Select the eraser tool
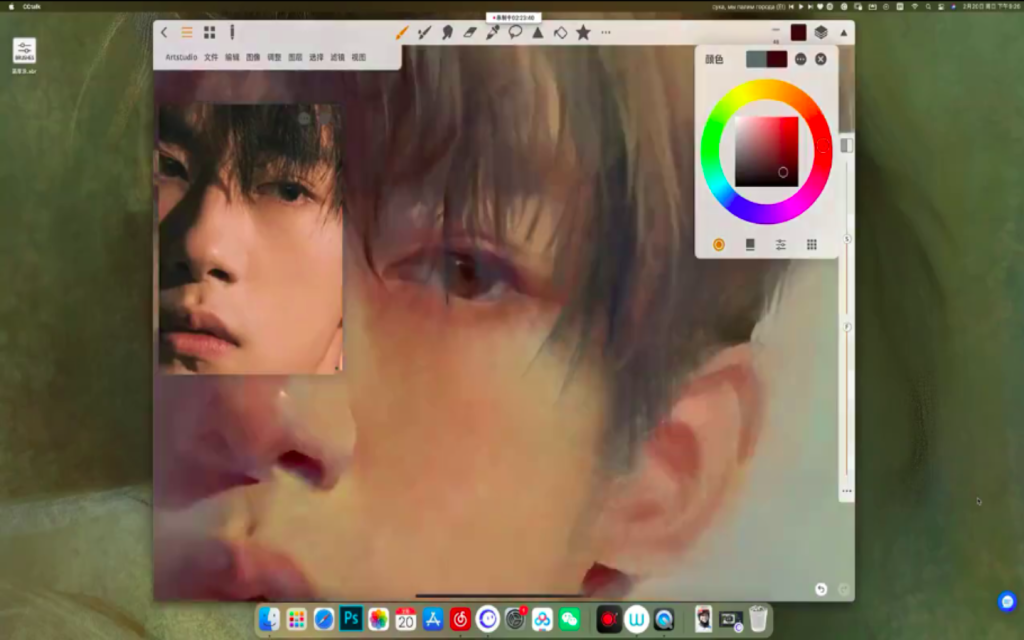 (x=470, y=32)
